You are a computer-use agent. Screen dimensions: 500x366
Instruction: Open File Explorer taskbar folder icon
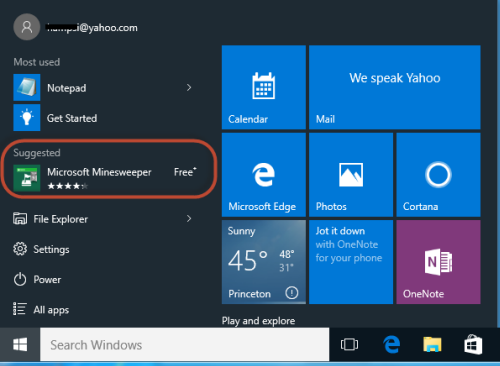pyautogui.click(x=432, y=344)
